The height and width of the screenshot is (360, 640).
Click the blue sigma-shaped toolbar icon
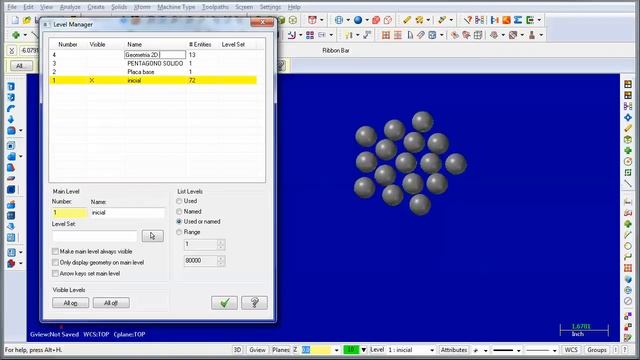pos(518,20)
